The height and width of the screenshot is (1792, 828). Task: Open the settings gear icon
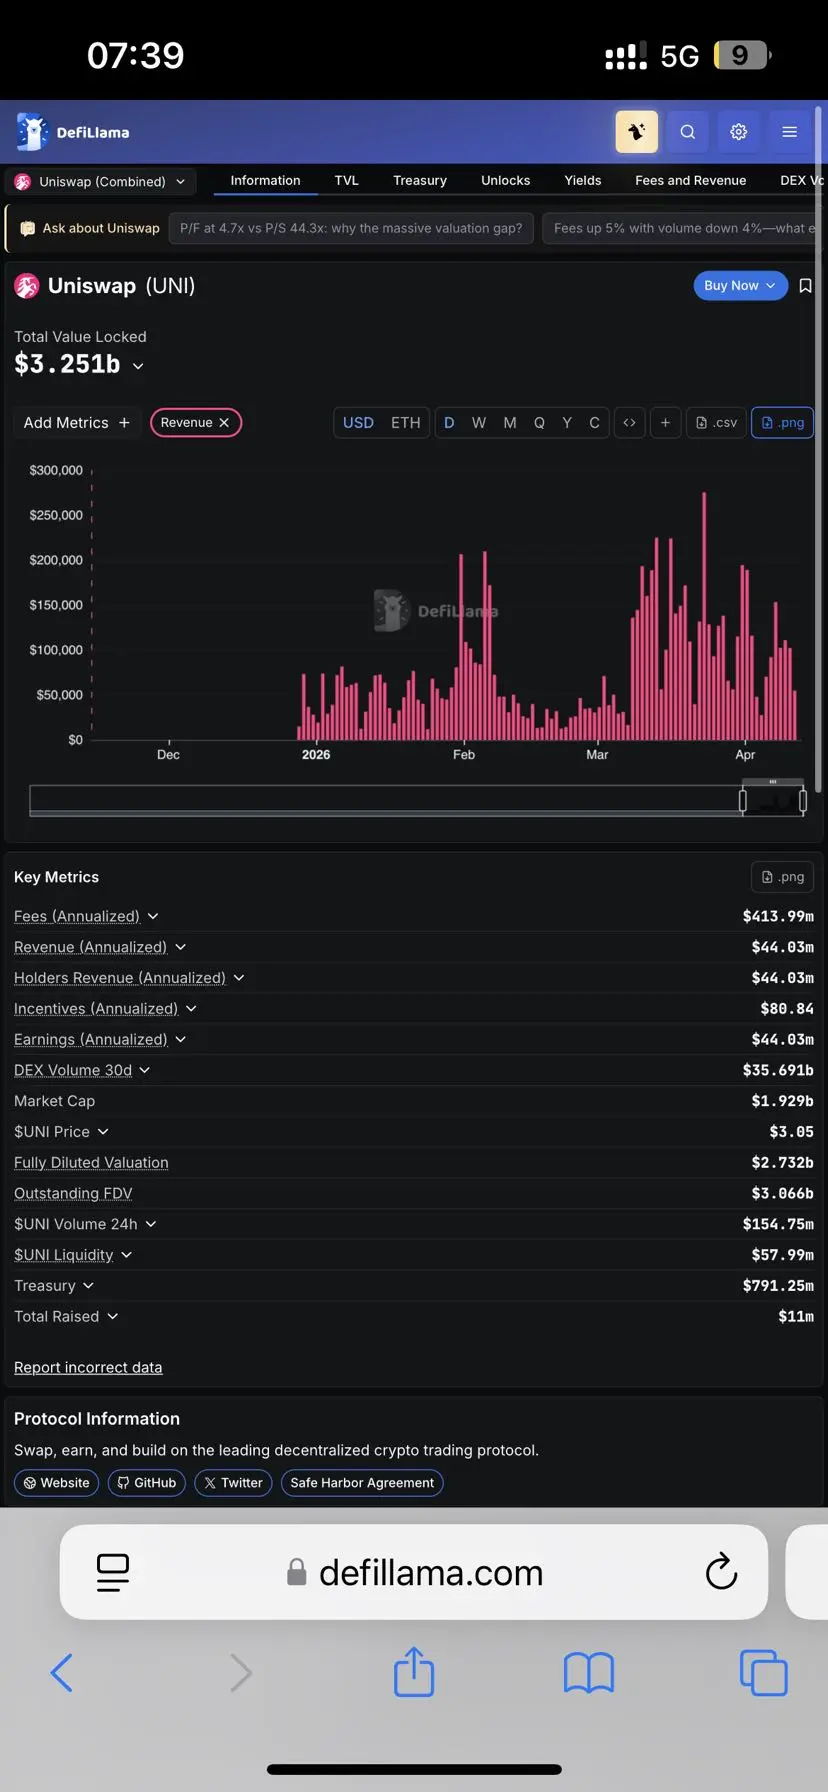tap(739, 132)
